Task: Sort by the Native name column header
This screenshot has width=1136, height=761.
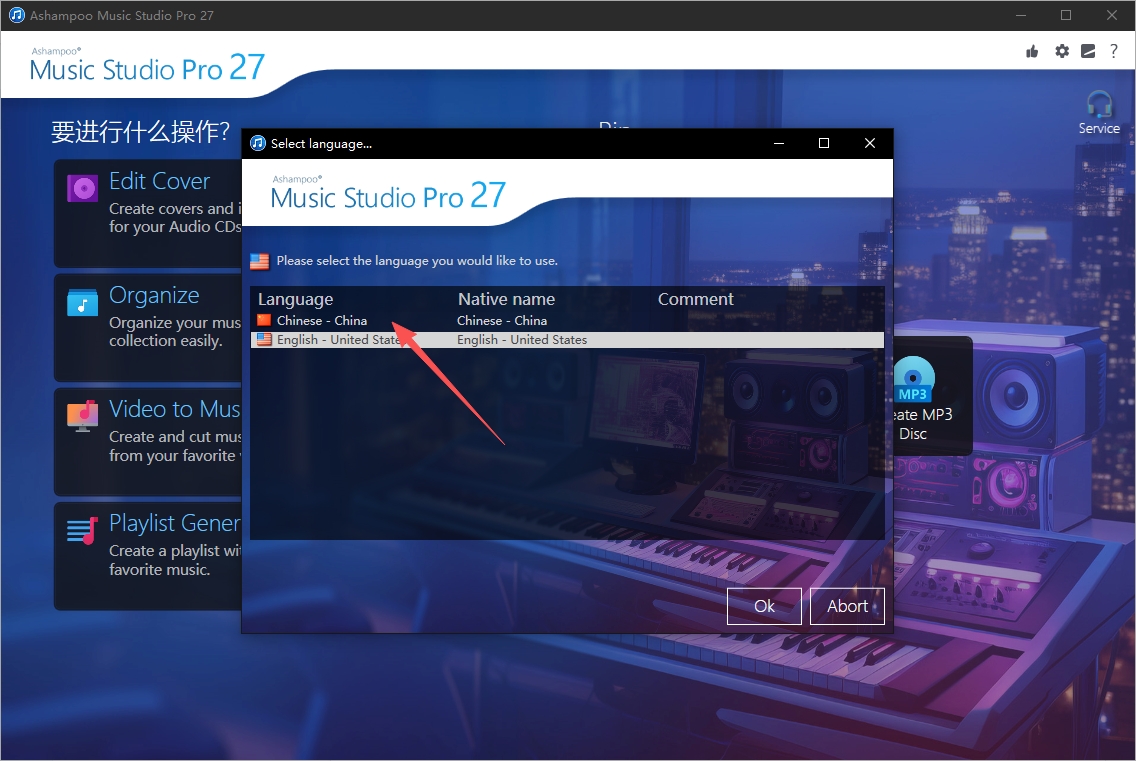Action: pyautogui.click(x=506, y=299)
